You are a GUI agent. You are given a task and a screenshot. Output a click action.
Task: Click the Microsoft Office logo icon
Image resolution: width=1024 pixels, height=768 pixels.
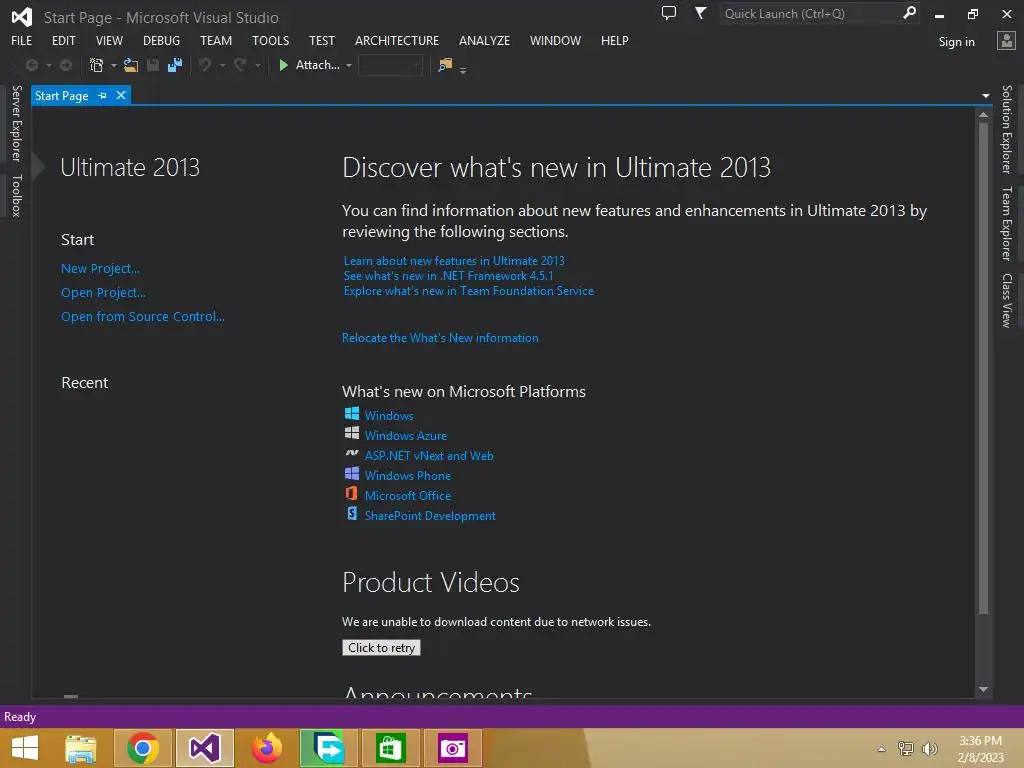(351, 493)
